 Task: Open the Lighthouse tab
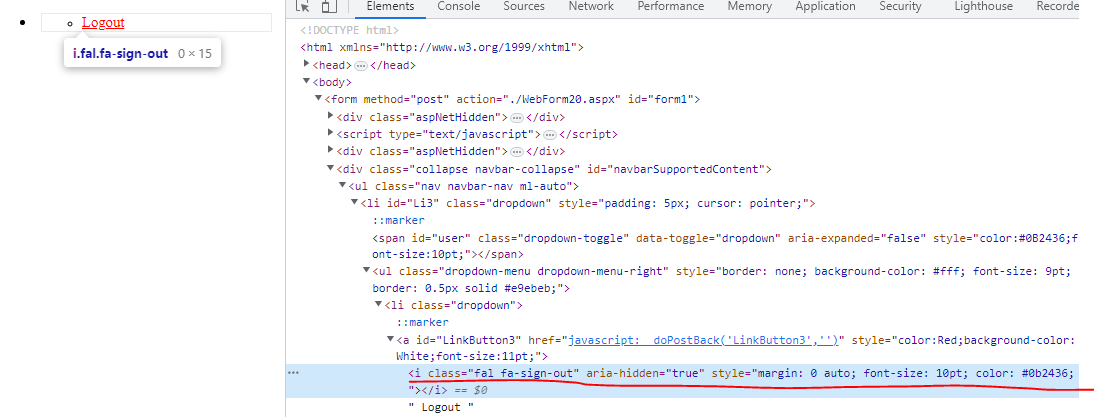tap(984, 6)
